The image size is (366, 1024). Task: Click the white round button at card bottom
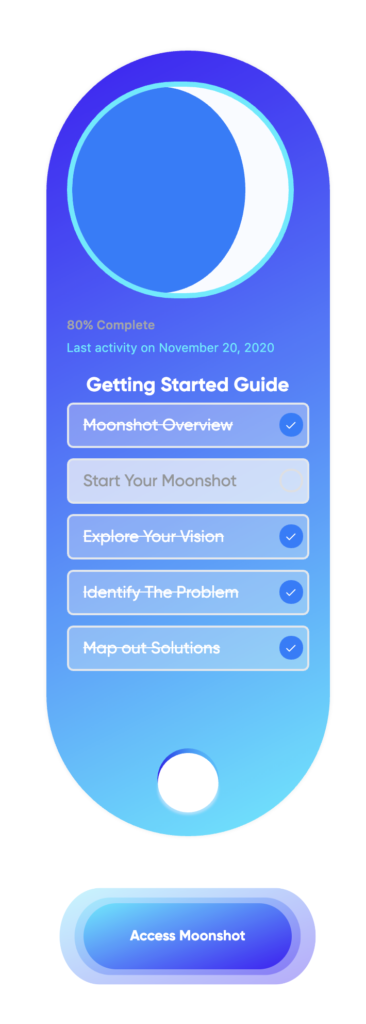[x=188, y=782]
